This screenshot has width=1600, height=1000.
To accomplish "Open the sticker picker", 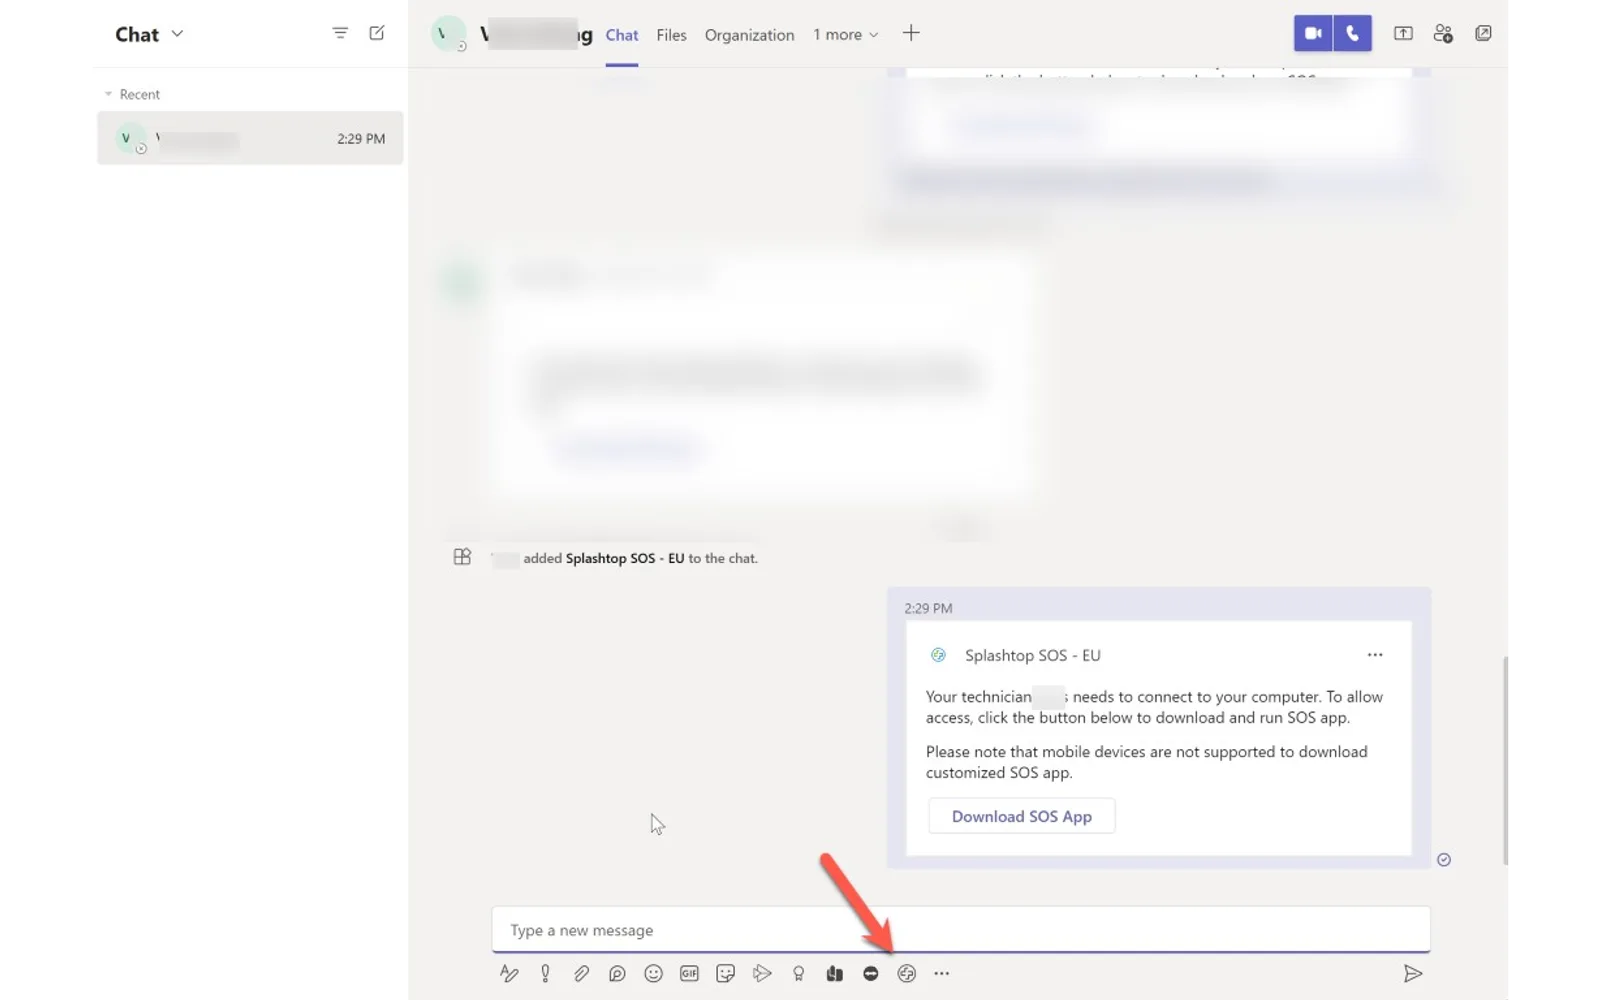I will [x=726, y=973].
